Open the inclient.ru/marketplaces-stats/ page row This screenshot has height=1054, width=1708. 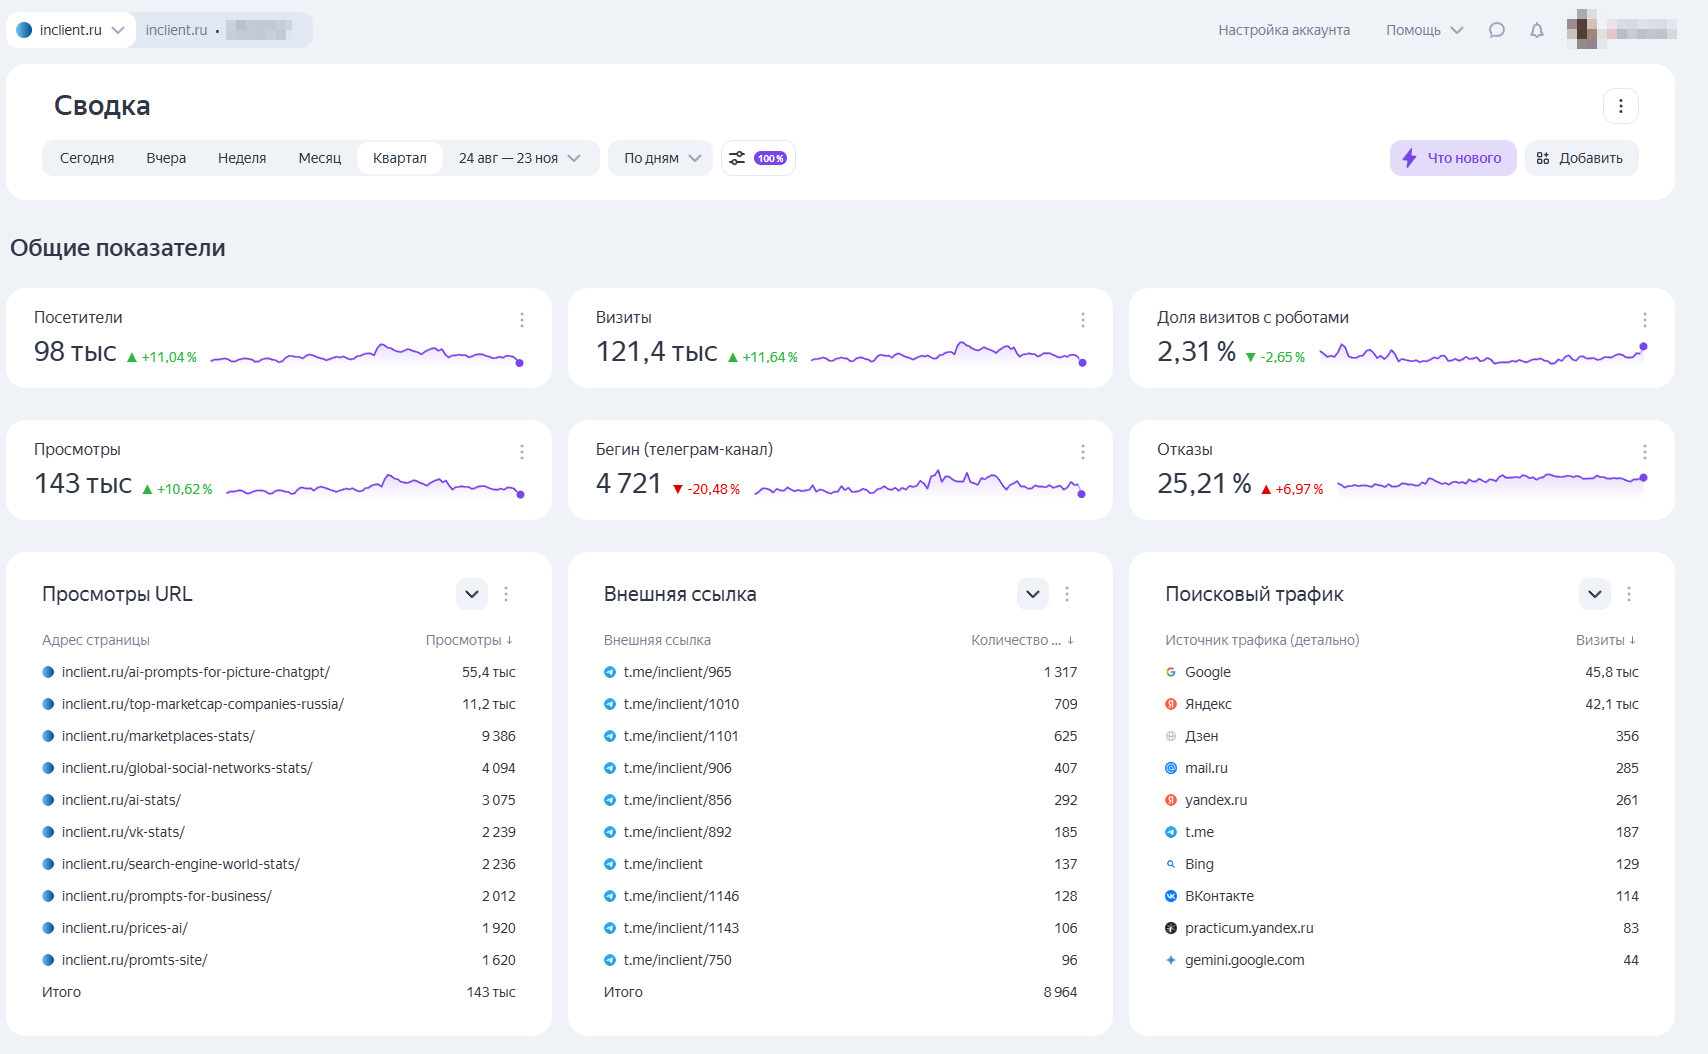158,736
